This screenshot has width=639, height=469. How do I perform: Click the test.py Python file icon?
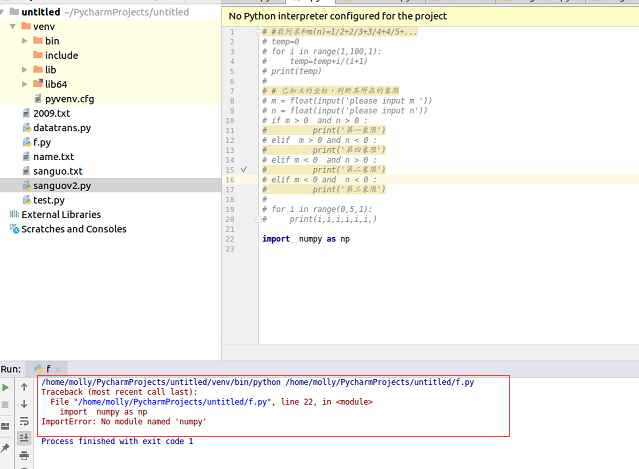pos(26,200)
